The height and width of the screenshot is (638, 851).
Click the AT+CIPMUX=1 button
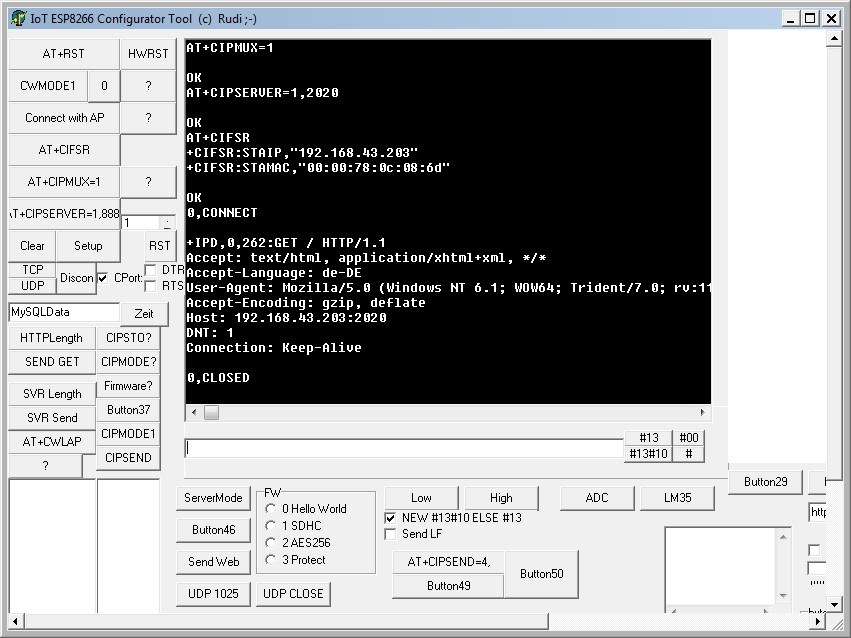pos(64,182)
